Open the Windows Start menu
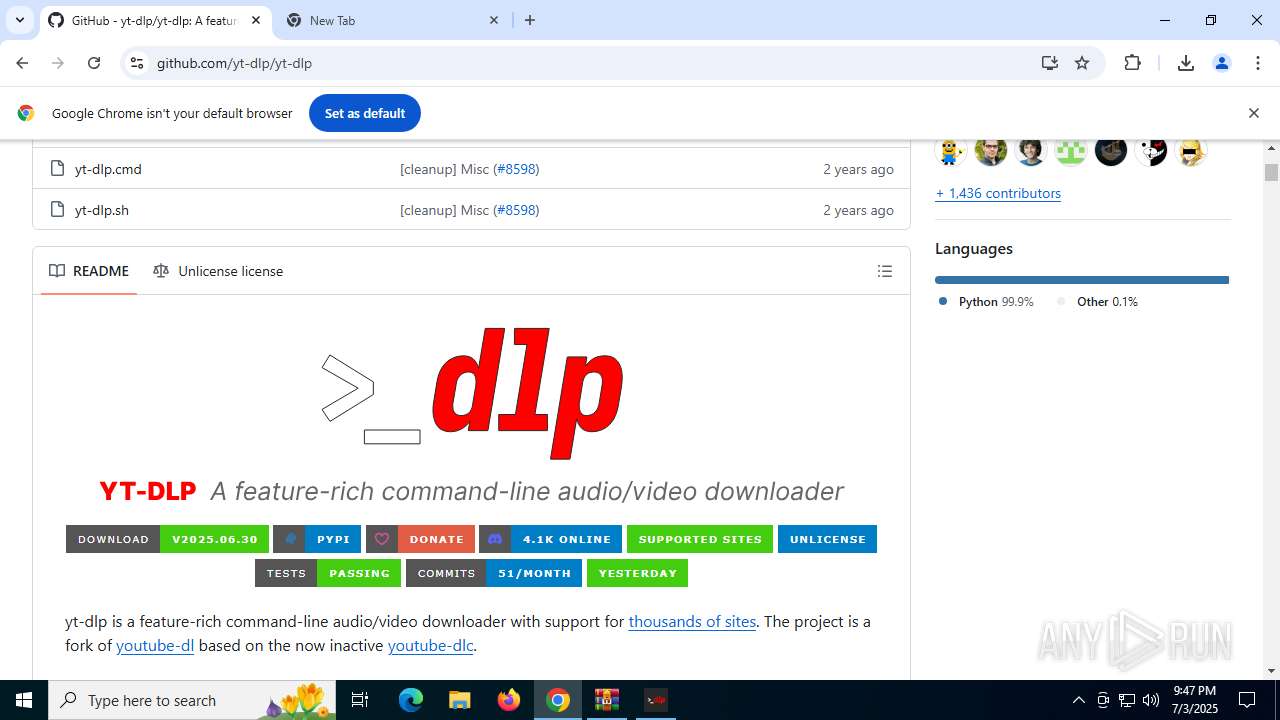The image size is (1280, 720). pos(24,700)
